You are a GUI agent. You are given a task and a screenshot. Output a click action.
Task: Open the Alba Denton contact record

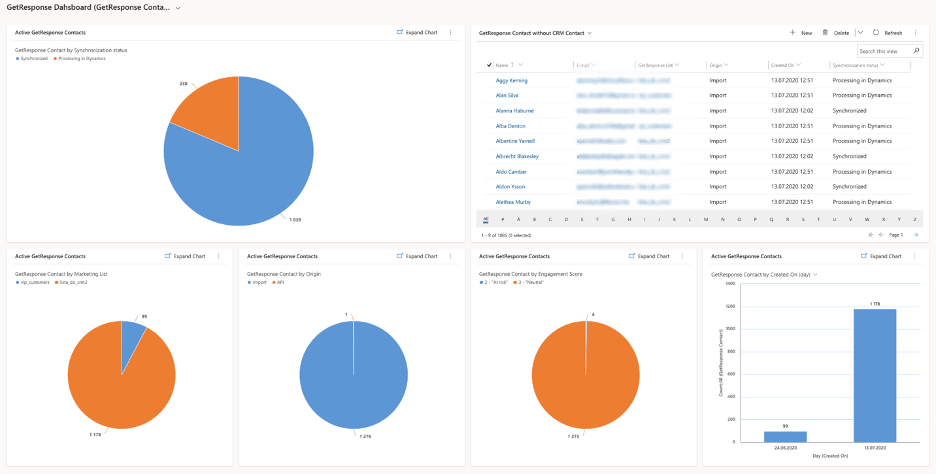510,126
